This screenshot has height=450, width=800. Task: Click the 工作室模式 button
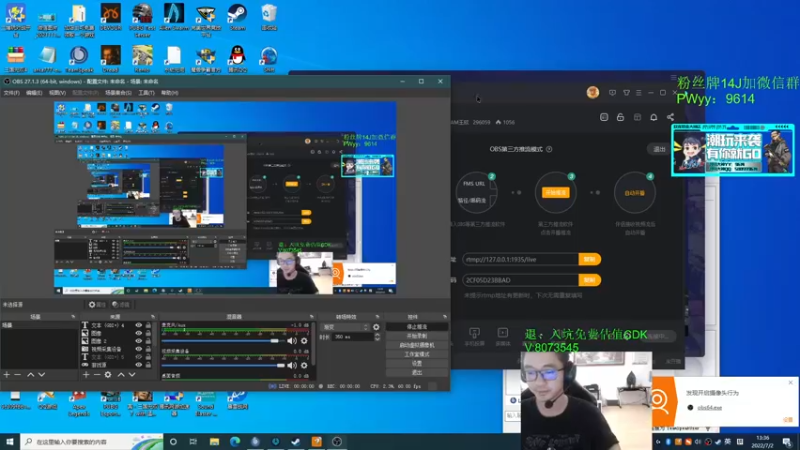click(x=417, y=354)
